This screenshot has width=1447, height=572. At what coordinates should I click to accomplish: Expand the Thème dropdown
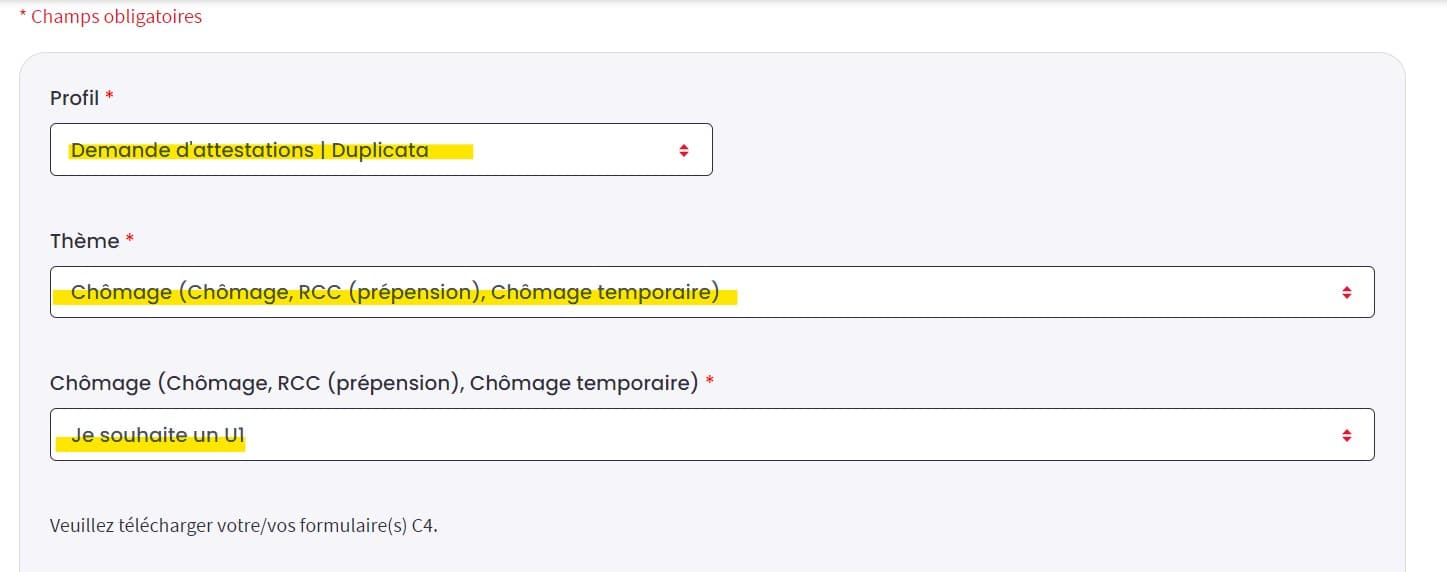click(x=700, y=293)
